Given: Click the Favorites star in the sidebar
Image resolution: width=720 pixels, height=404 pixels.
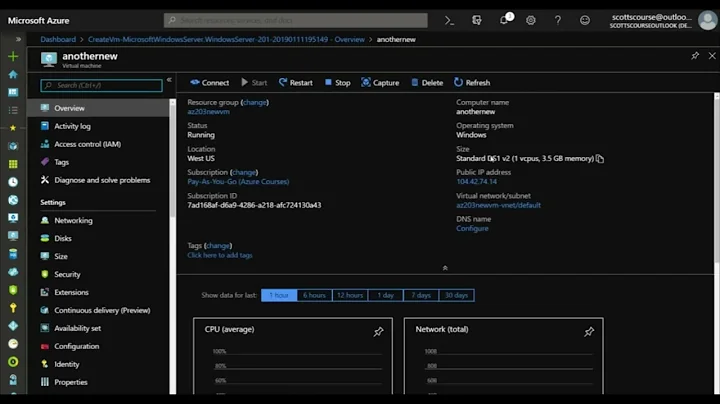Looking at the screenshot, I should coord(13,128).
